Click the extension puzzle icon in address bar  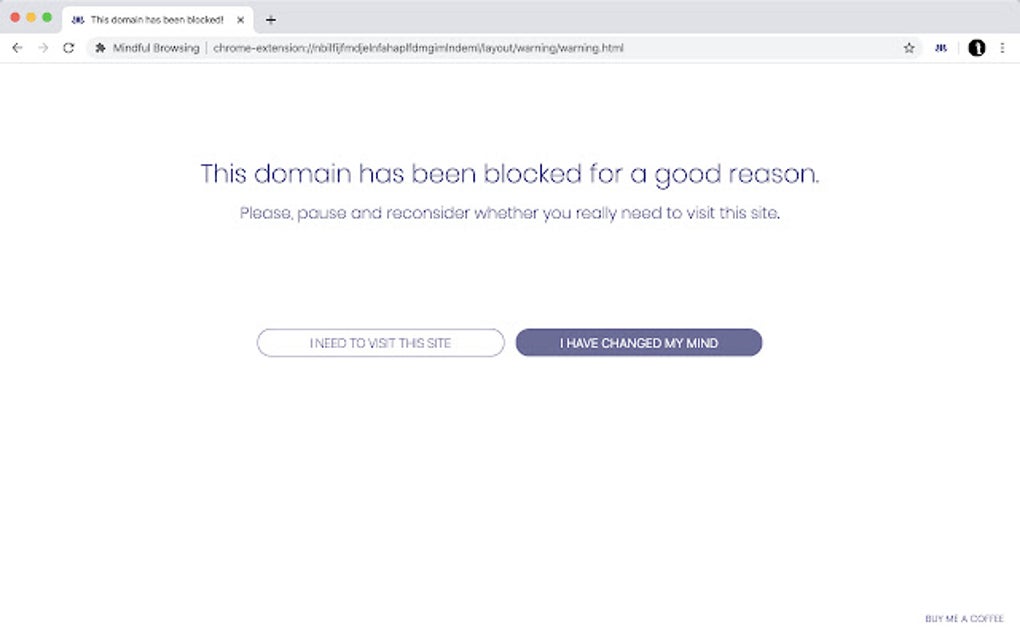point(100,48)
